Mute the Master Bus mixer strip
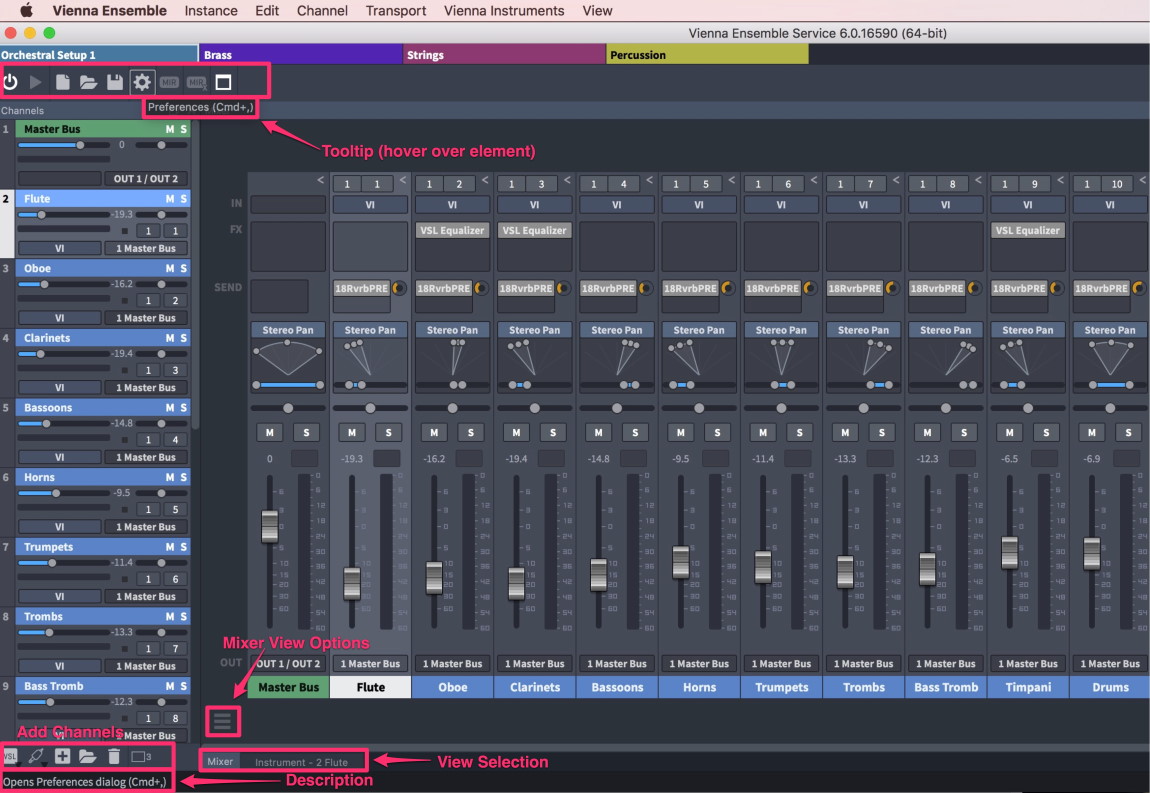 pyautogui.click(x=270, y=433)
